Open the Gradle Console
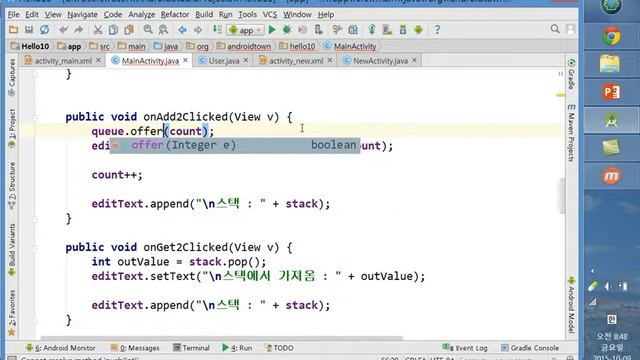The image size is (640, 360). tap(530, 348)
